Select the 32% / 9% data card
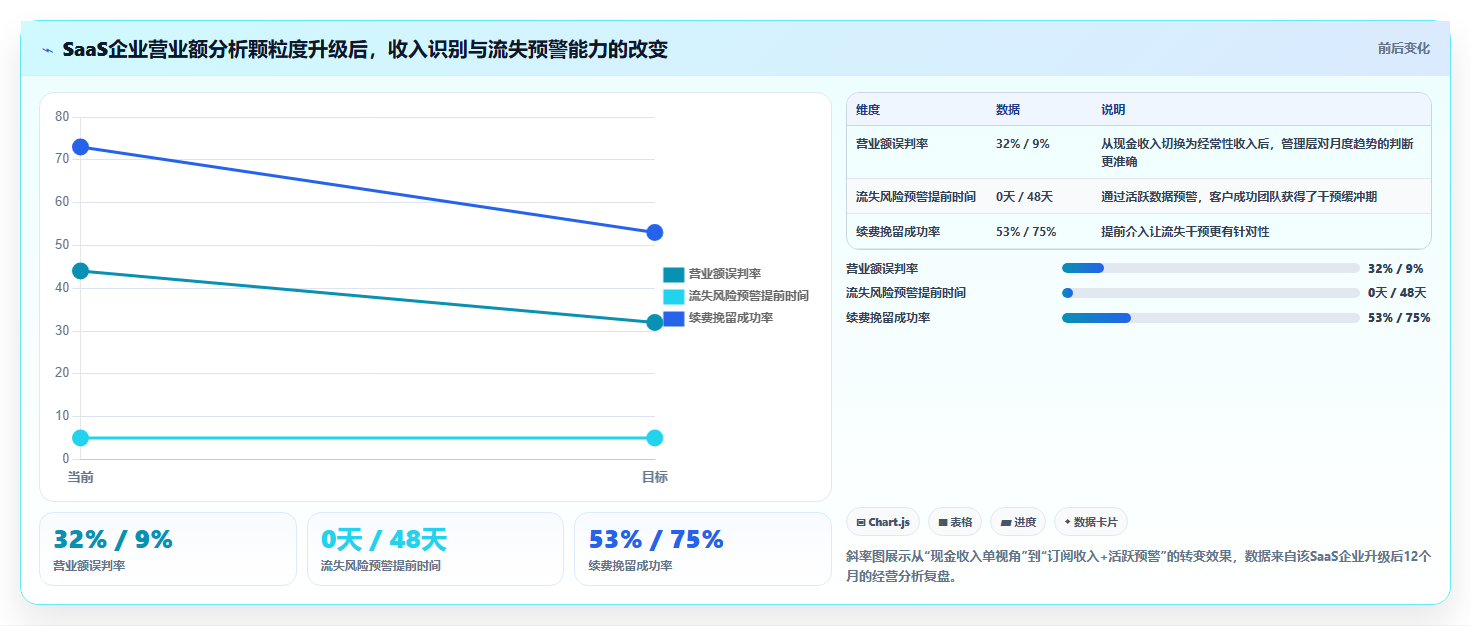The width and height of the screenshot is (1471, 626). (168, 549)
